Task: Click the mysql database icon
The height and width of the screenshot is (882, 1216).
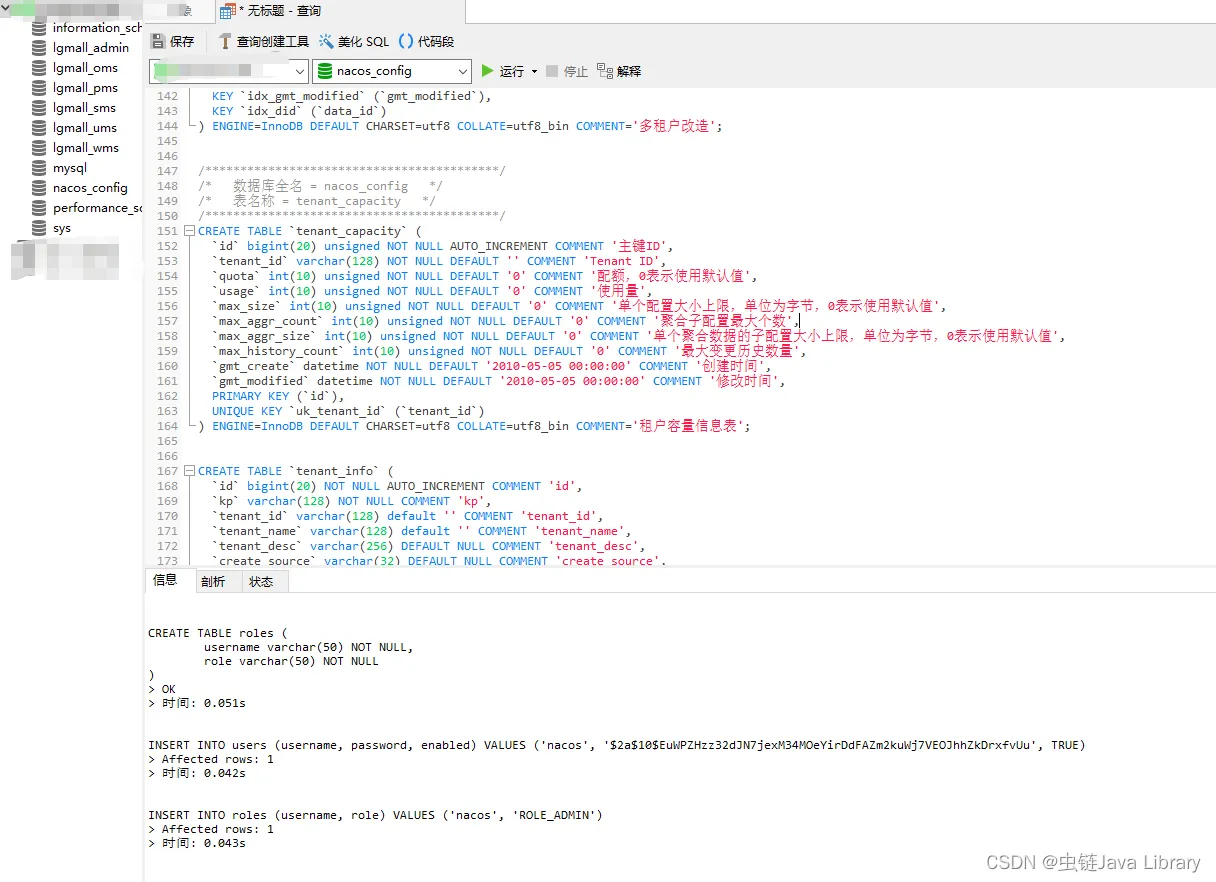Action: (x=38, y=168)
